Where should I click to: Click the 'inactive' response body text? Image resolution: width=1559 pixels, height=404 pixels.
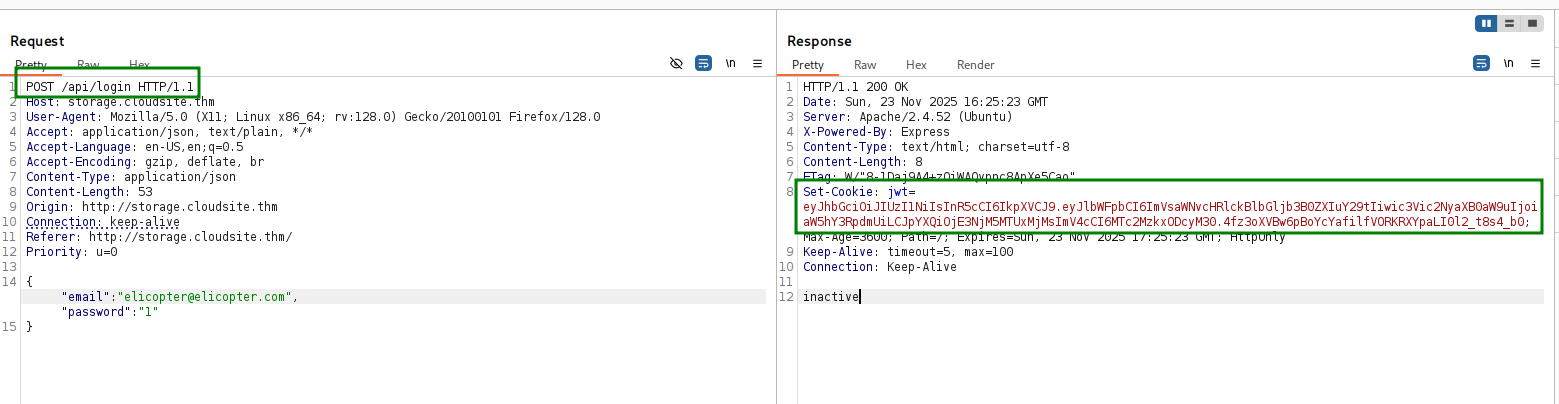830,297
